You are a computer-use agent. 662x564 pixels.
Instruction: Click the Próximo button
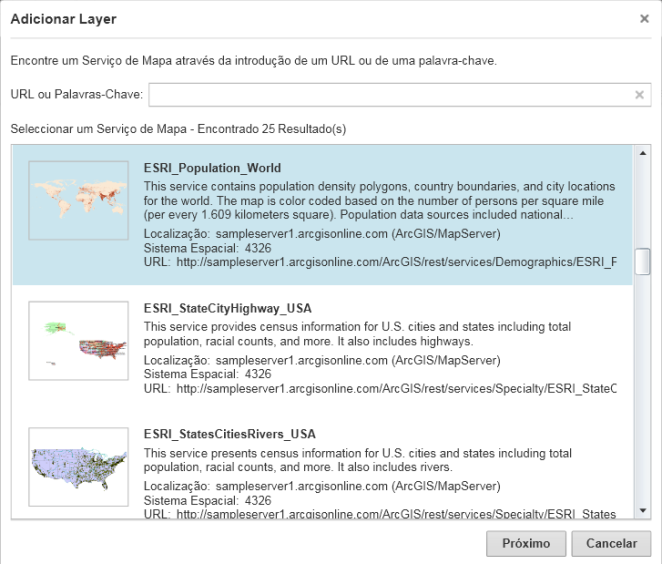526,543
